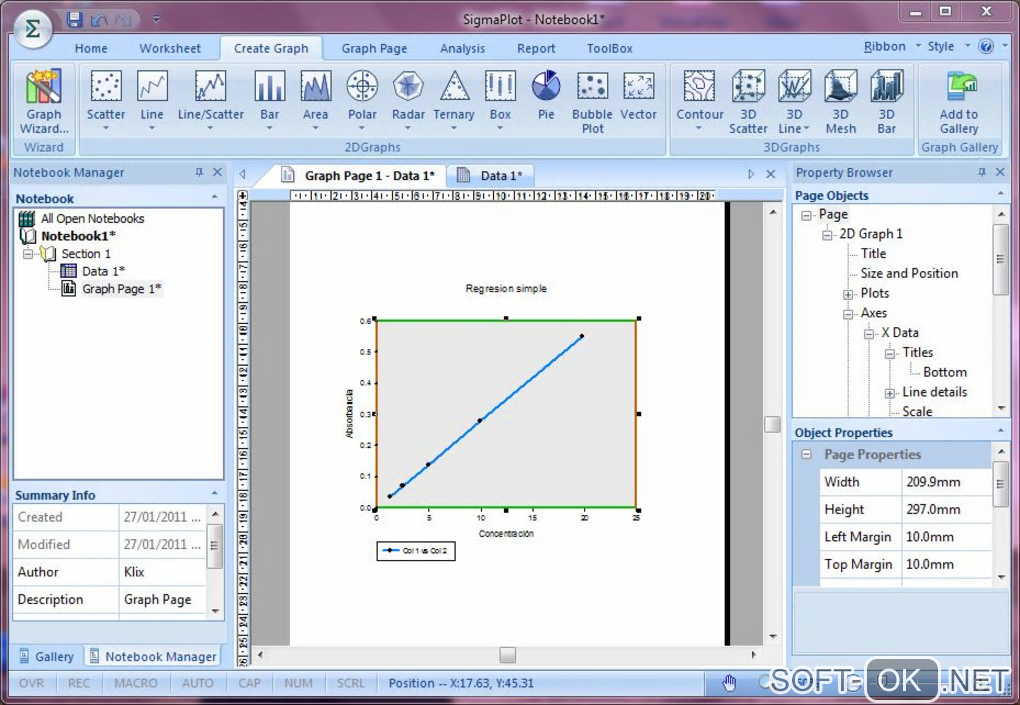Collapse the Section 1 tree node
The width and height of the screenshot is (1020, 705).
coord(28,254)
